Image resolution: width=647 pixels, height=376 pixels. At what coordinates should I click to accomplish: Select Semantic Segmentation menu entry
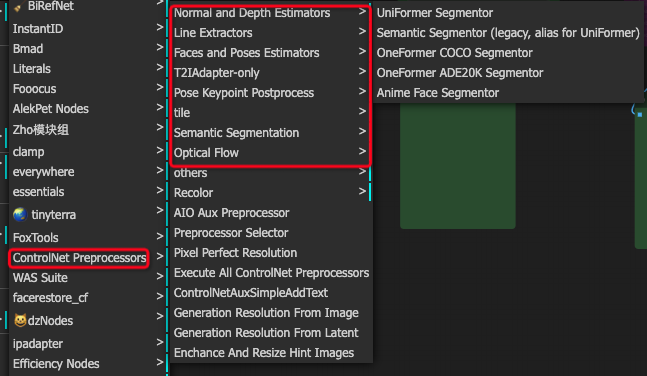[270, 133]
